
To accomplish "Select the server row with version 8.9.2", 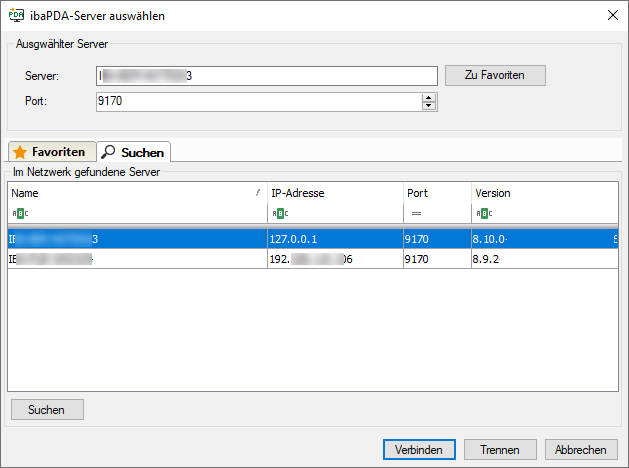I will (313, 259).
